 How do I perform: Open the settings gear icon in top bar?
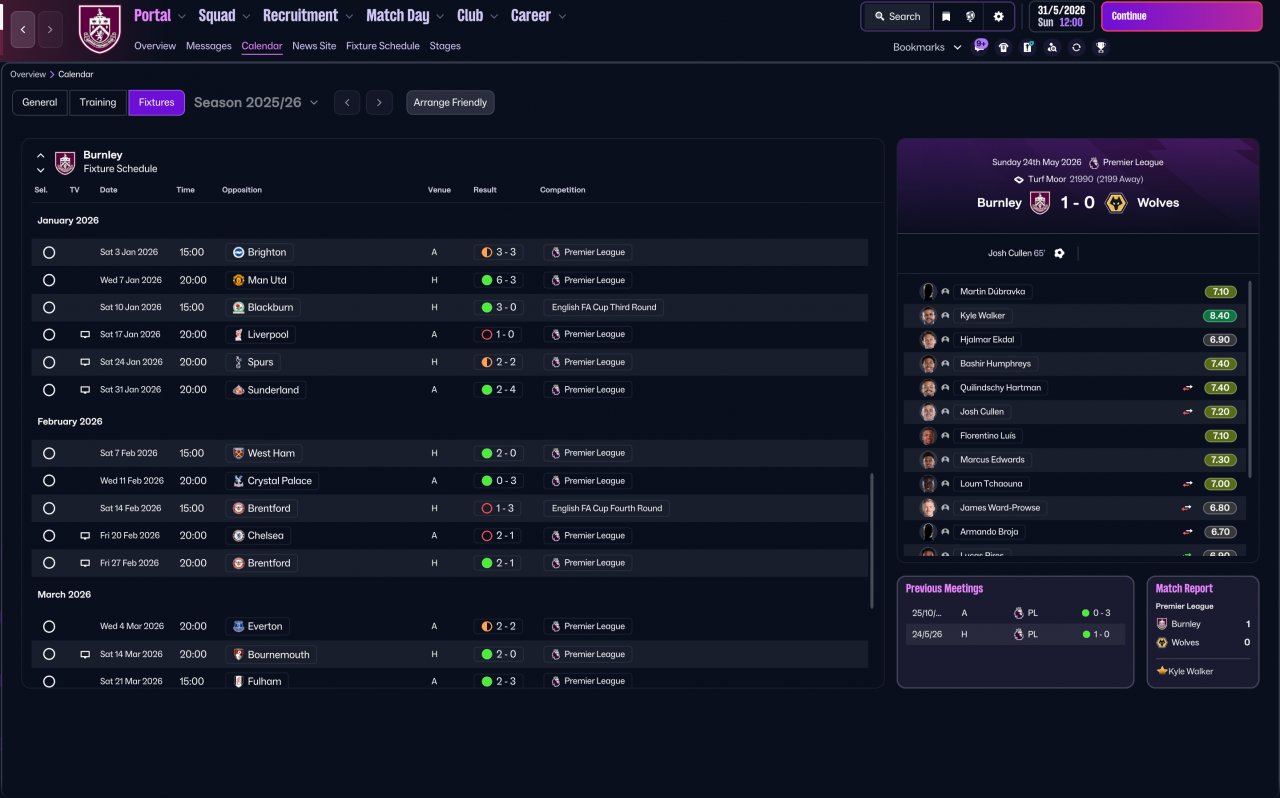(x=998, y=16)
